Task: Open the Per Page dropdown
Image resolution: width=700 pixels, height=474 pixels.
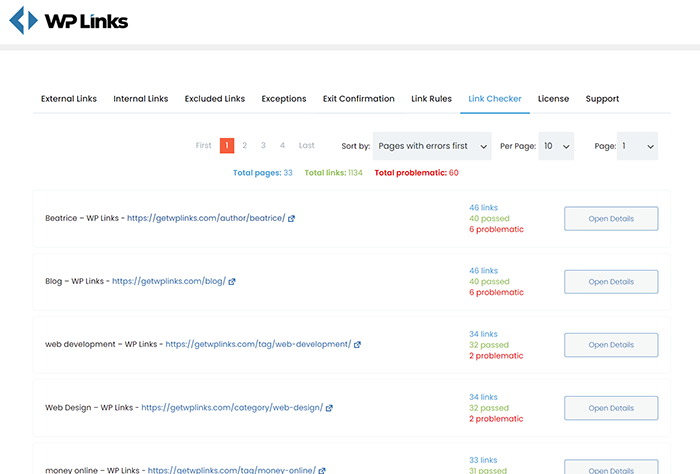Action: coord(557,146)
